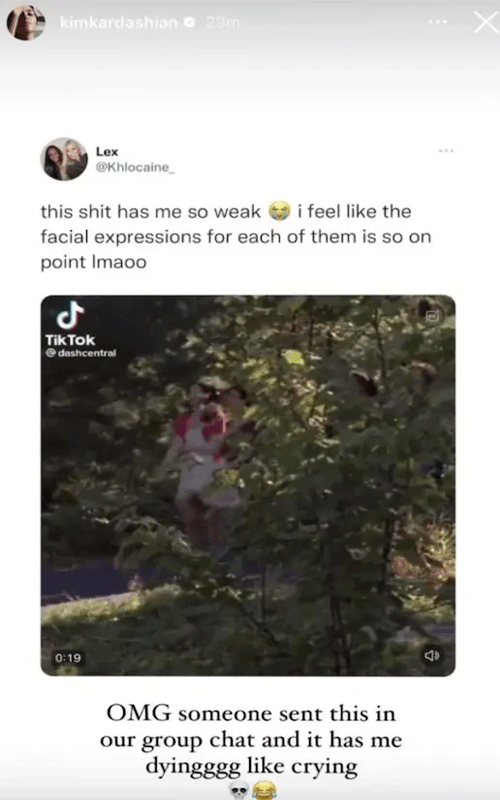Open kimkardashian's story profile picture
Viewport: 500px width, 800px height.
(25, 22)
